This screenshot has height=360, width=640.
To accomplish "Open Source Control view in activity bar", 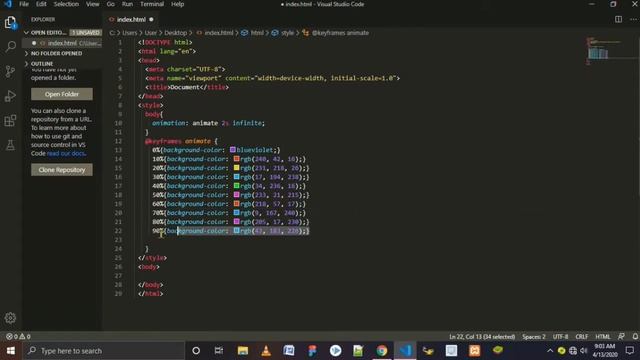I will click(x=11, y=71).
